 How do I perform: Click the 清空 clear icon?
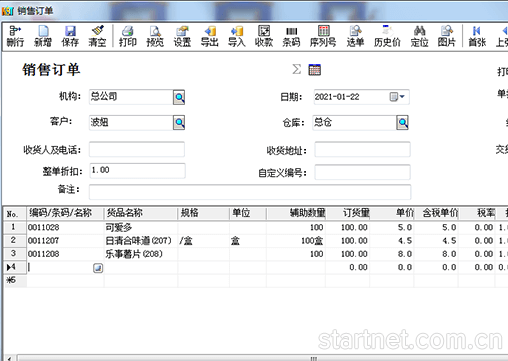tap(97, 36)
